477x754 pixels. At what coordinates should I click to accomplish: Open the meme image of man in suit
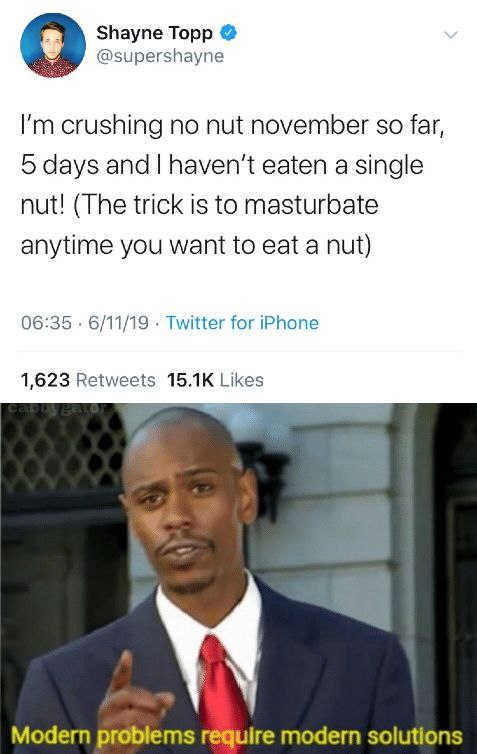point(238,578)
